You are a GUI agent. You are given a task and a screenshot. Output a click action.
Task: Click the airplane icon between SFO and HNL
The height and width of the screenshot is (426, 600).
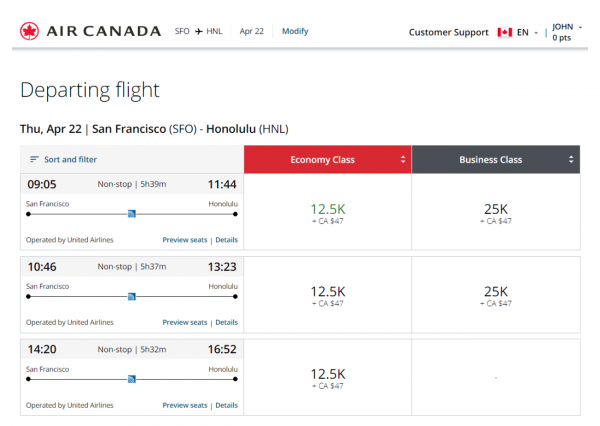(x=198, y=32)
